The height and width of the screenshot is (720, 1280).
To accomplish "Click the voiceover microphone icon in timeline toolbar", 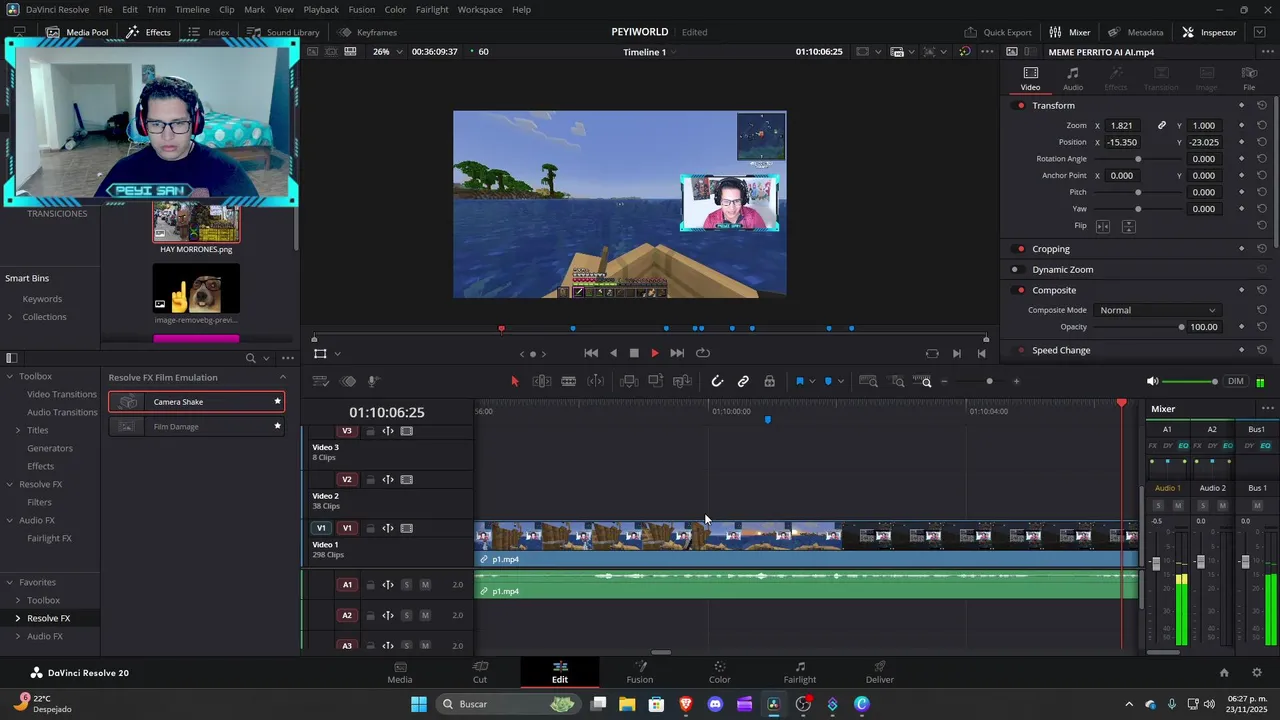I will point(373,381).
